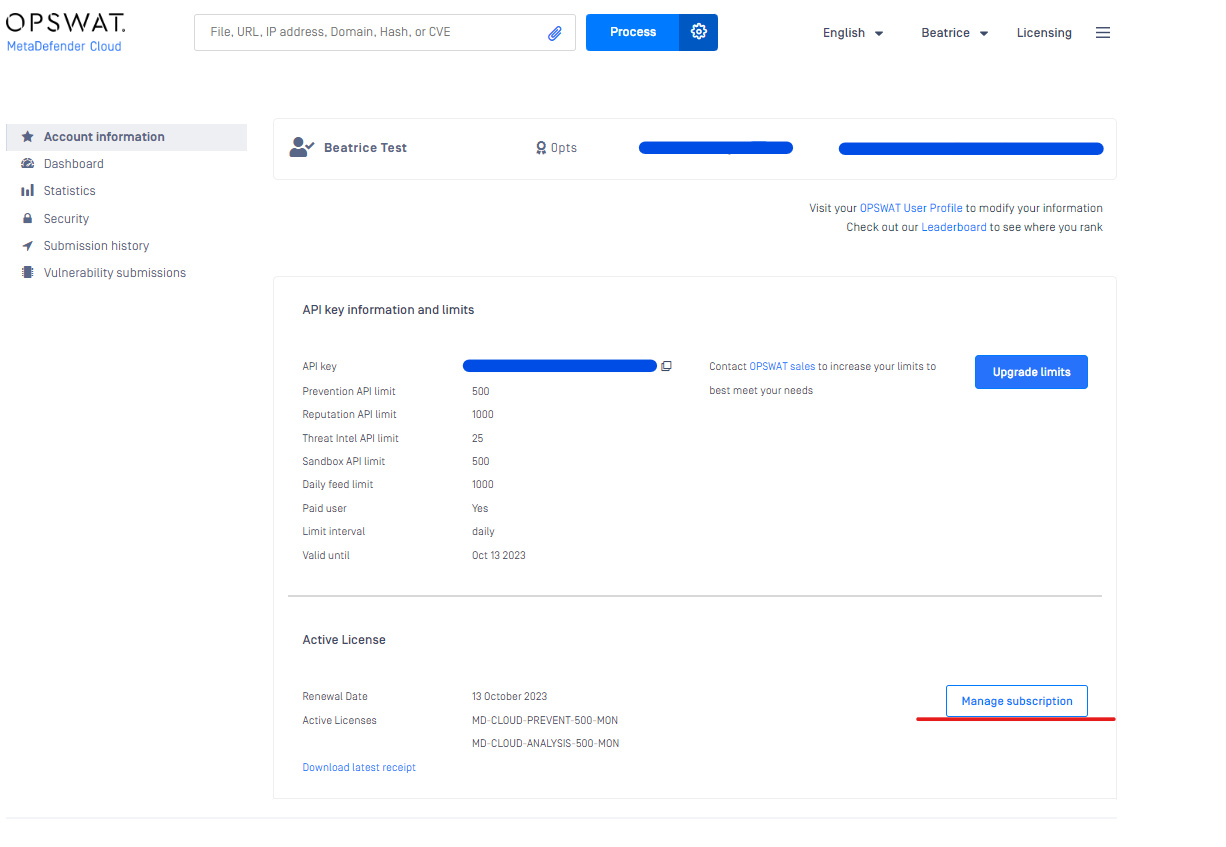Open process settings gear icon
Viewport: 1226px width, 847px height.
tap(698, 32)
